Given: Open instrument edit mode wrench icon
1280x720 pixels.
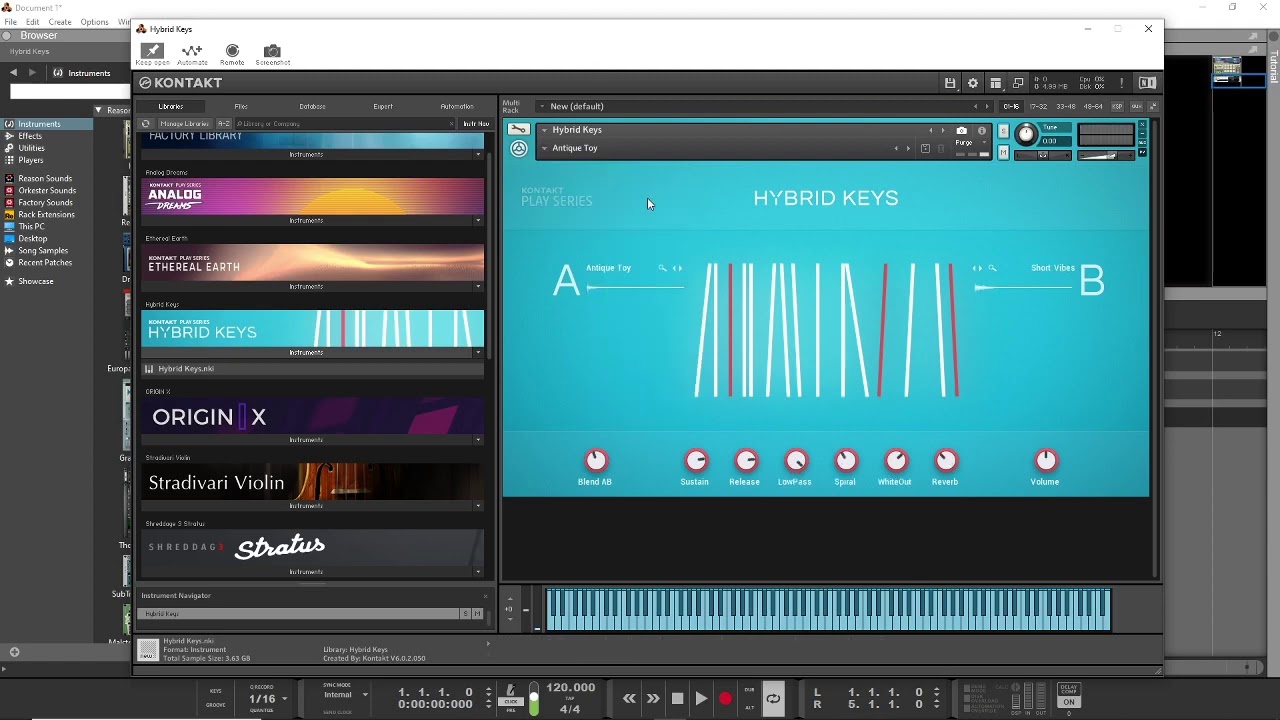Looking at the screenshot, I should 518,129.
